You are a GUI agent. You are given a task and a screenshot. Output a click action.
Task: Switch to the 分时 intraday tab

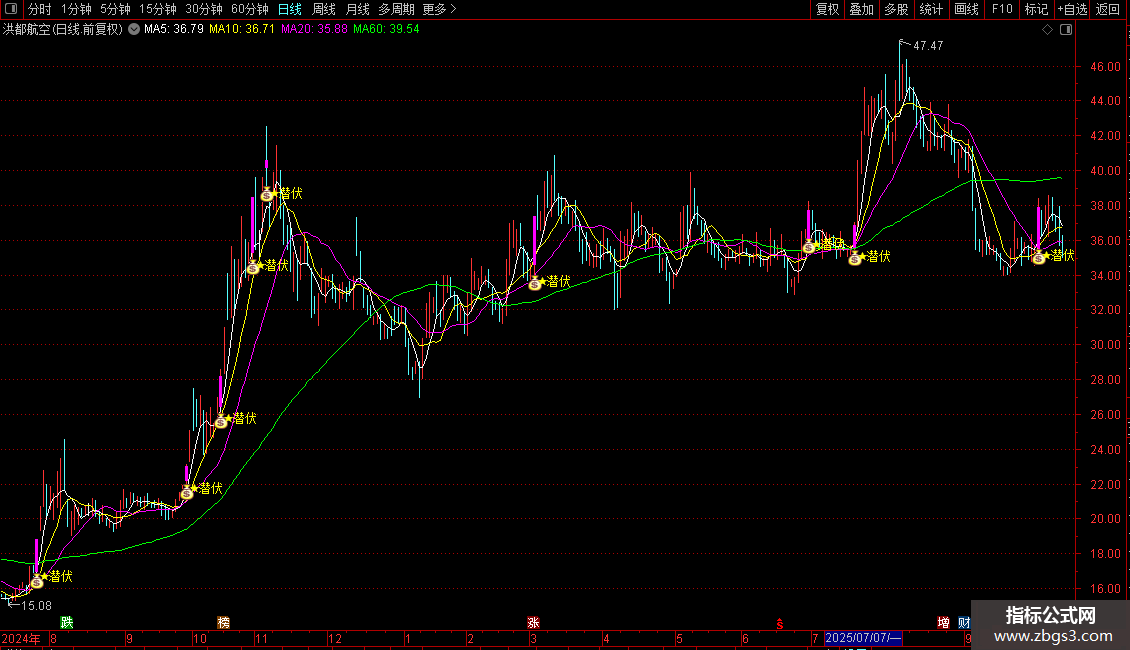pyautogui.click(x=40, y=9)
